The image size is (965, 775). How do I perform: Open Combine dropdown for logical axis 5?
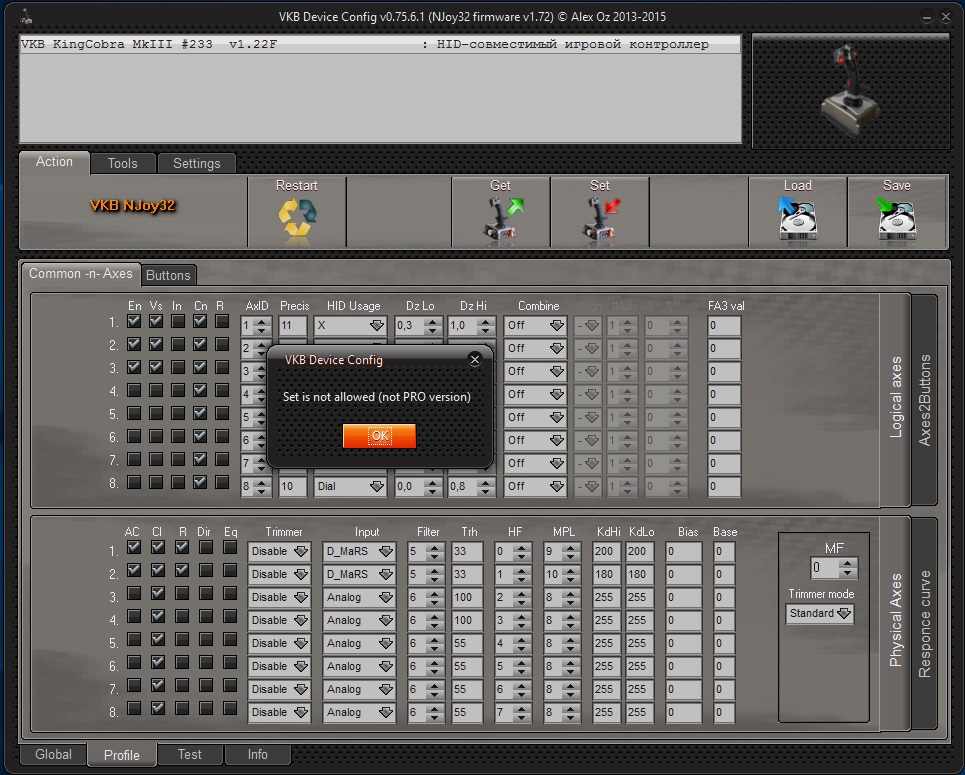click(535, 417)
